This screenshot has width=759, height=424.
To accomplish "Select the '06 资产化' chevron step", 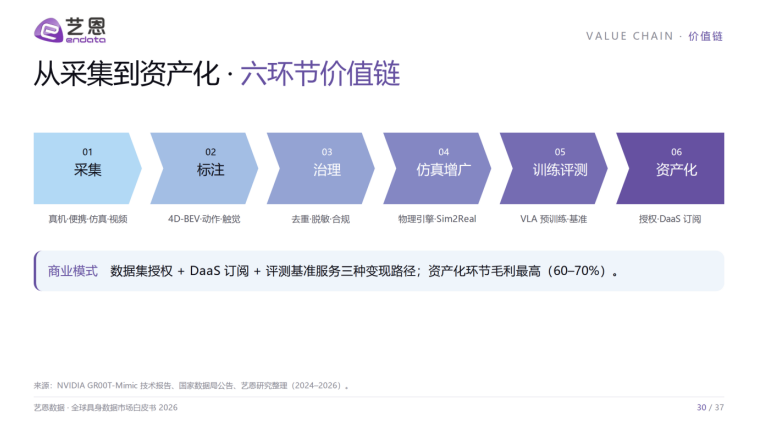I will tap(670, 168).
